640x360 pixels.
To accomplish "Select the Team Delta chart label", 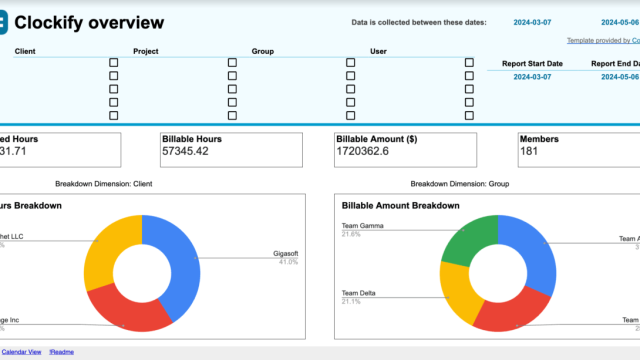I will 358,293.
